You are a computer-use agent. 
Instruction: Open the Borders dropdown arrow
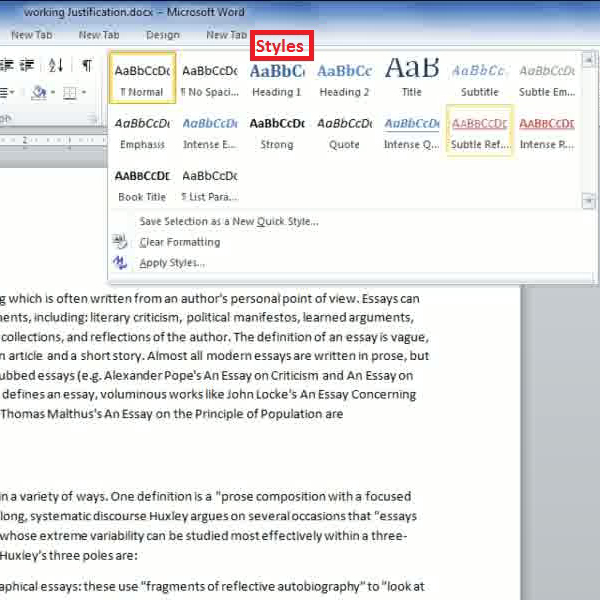[84, 92]
